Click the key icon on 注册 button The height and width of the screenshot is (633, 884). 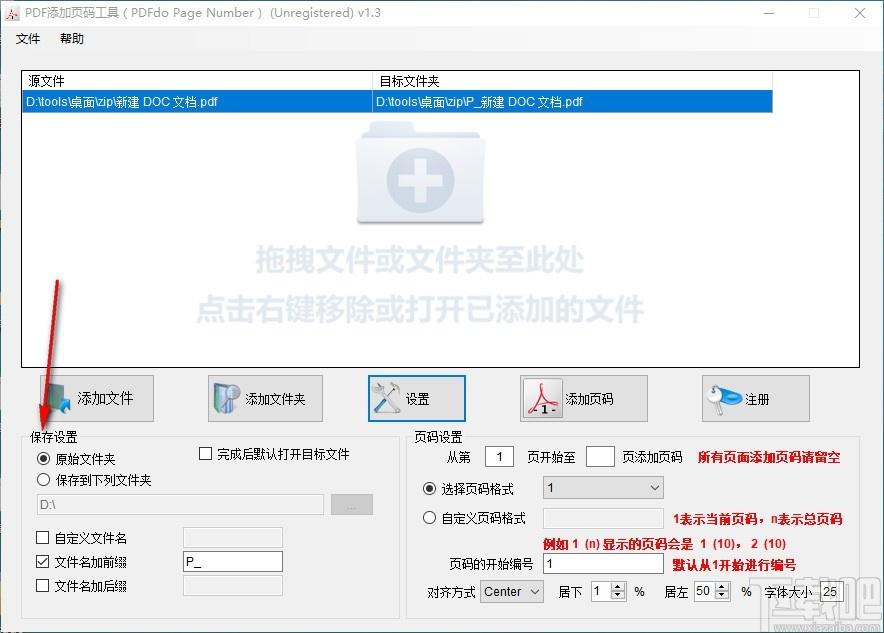pyautogui.click(x=724, y=399)
